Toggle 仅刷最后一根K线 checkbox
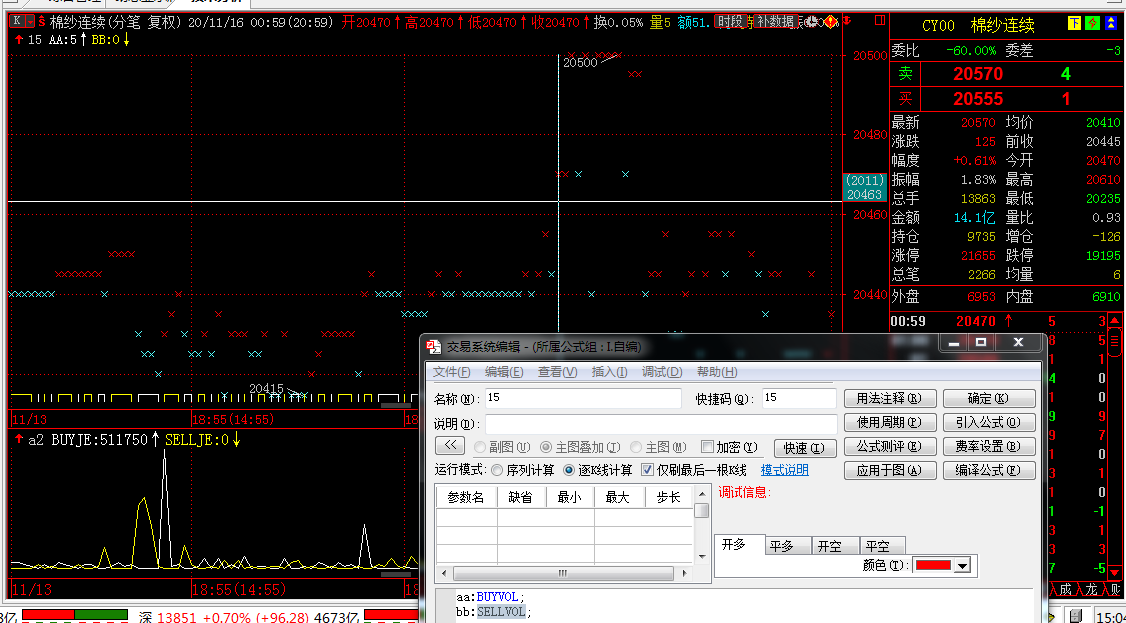Viewport: 1126px width, 623px height. tap(647, 470)
